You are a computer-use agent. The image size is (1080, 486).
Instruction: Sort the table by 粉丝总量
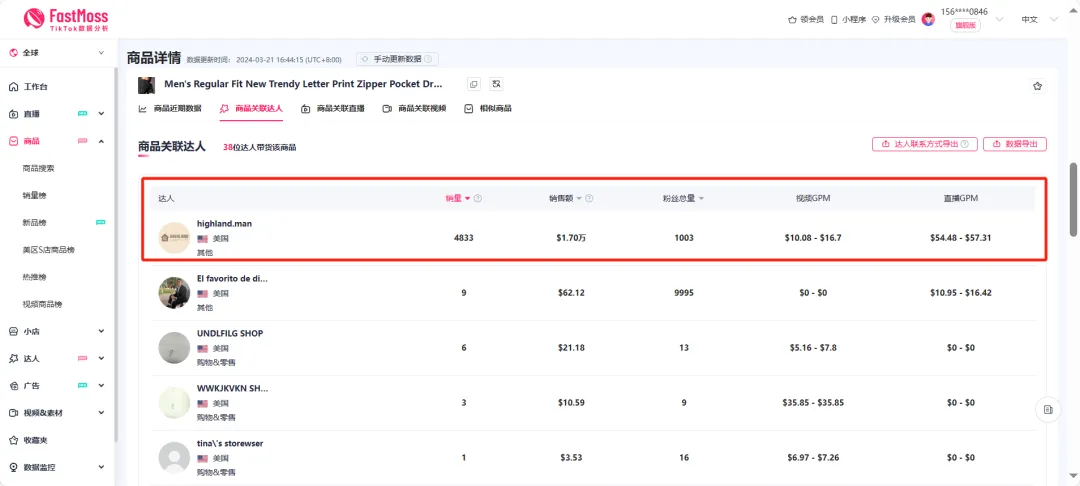[x=683, y=198]
